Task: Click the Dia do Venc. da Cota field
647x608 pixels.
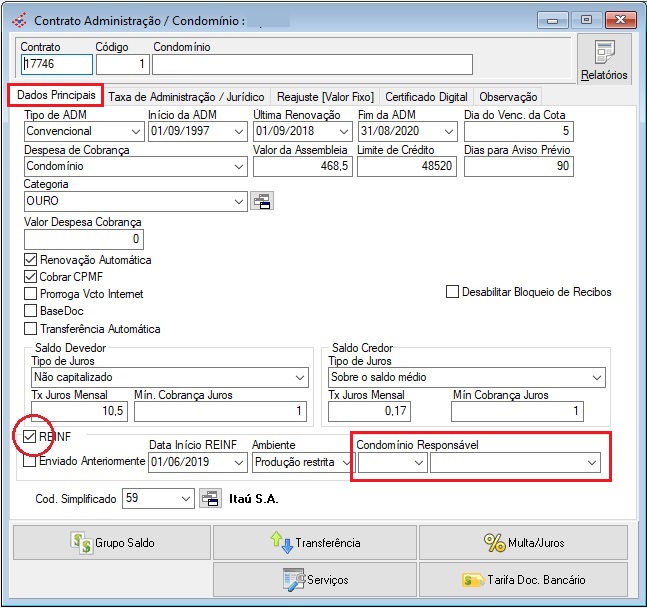Action: (519, 132)
